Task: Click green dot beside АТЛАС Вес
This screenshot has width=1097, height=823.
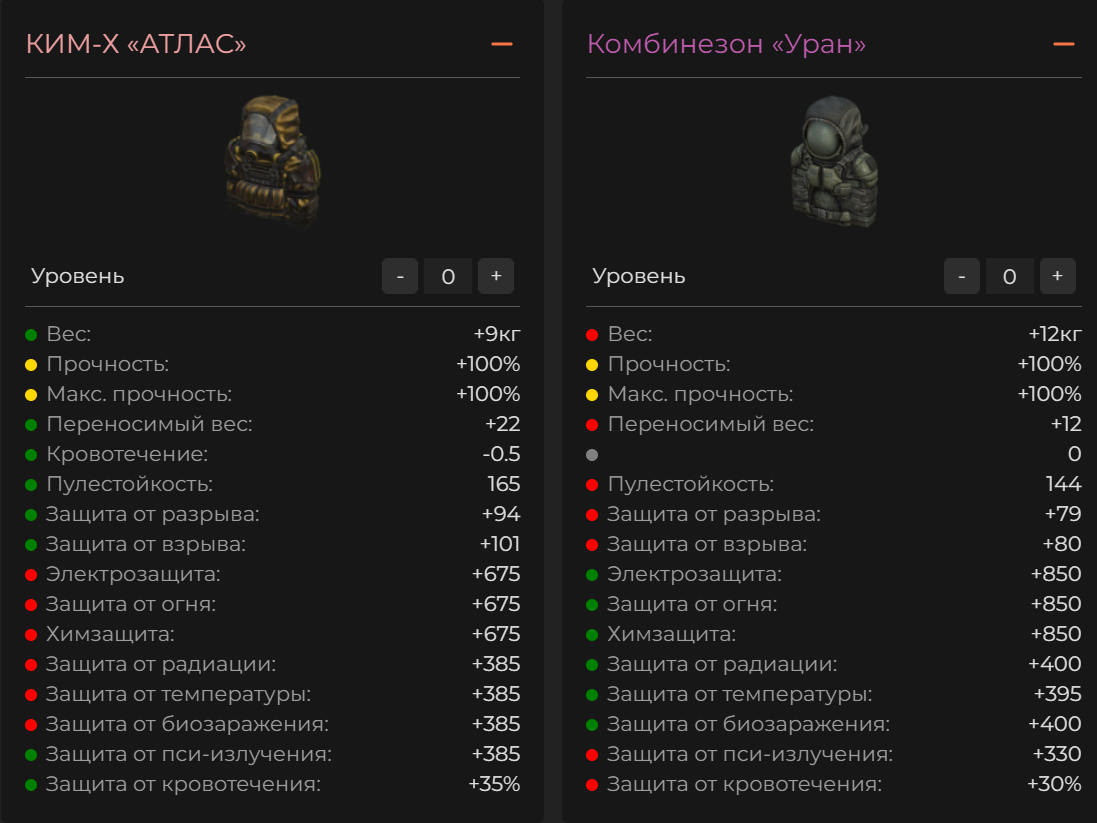Action: [31, 334]
